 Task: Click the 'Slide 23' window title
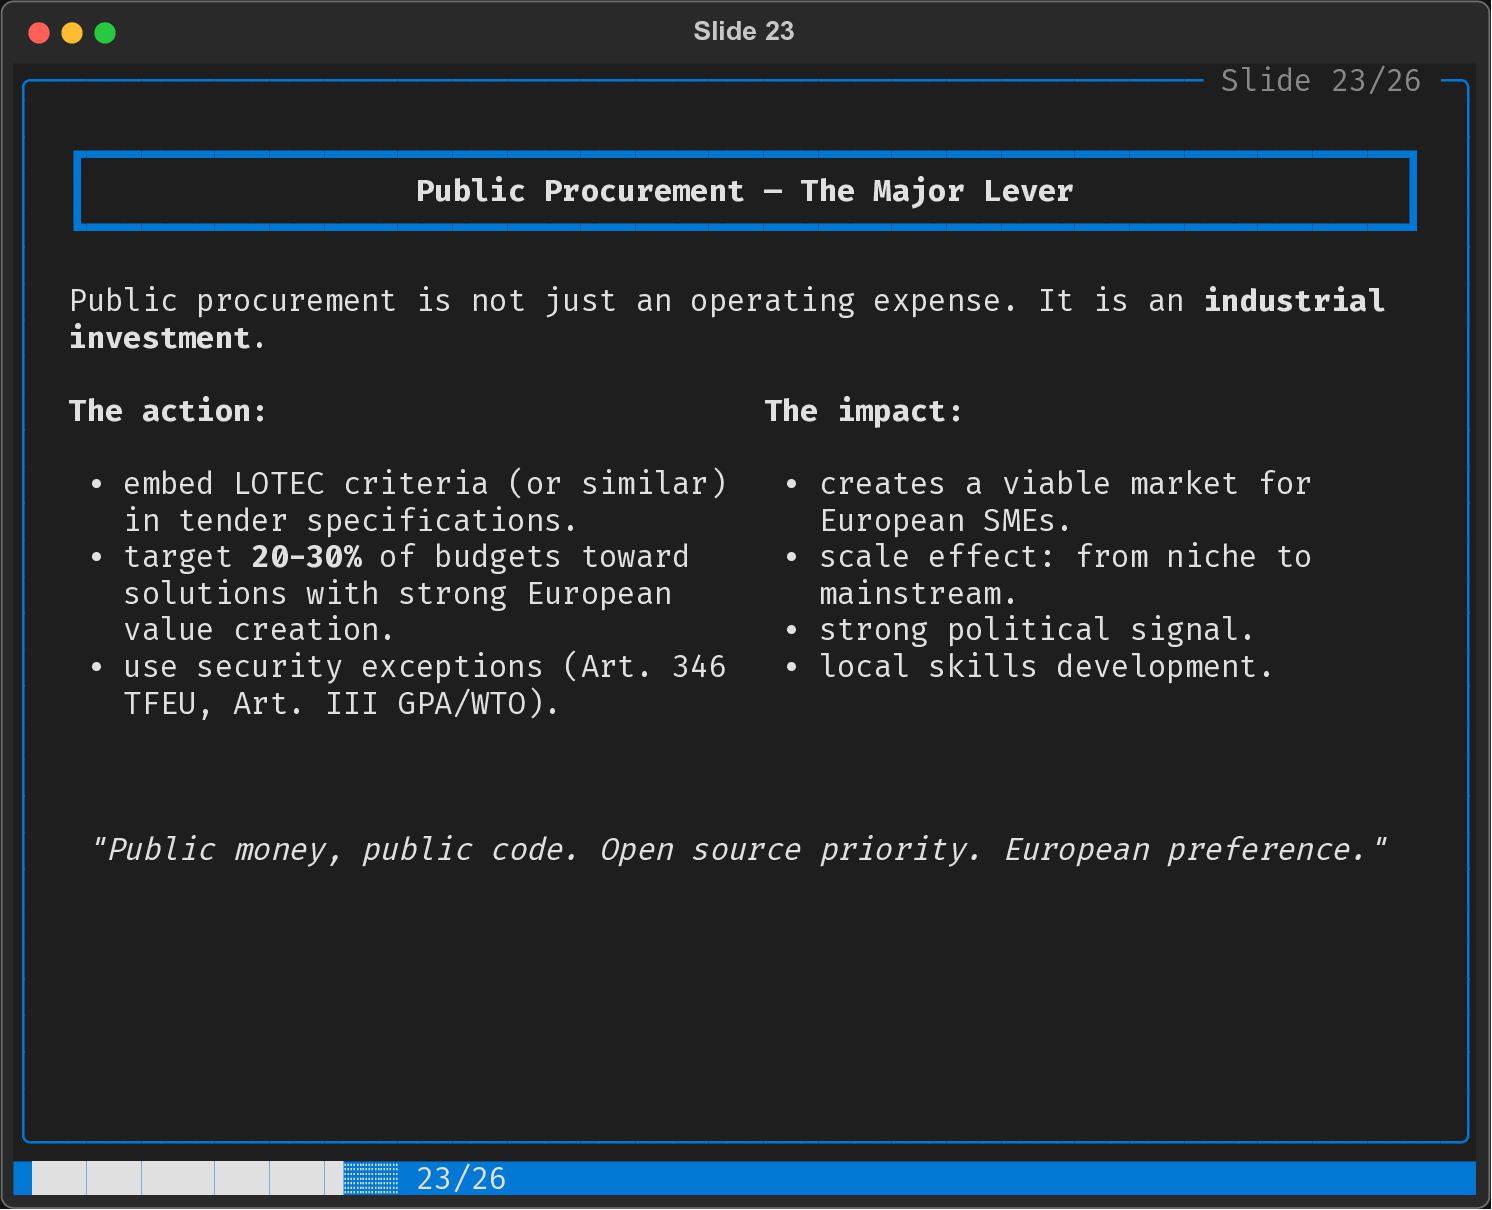(744, 32)
